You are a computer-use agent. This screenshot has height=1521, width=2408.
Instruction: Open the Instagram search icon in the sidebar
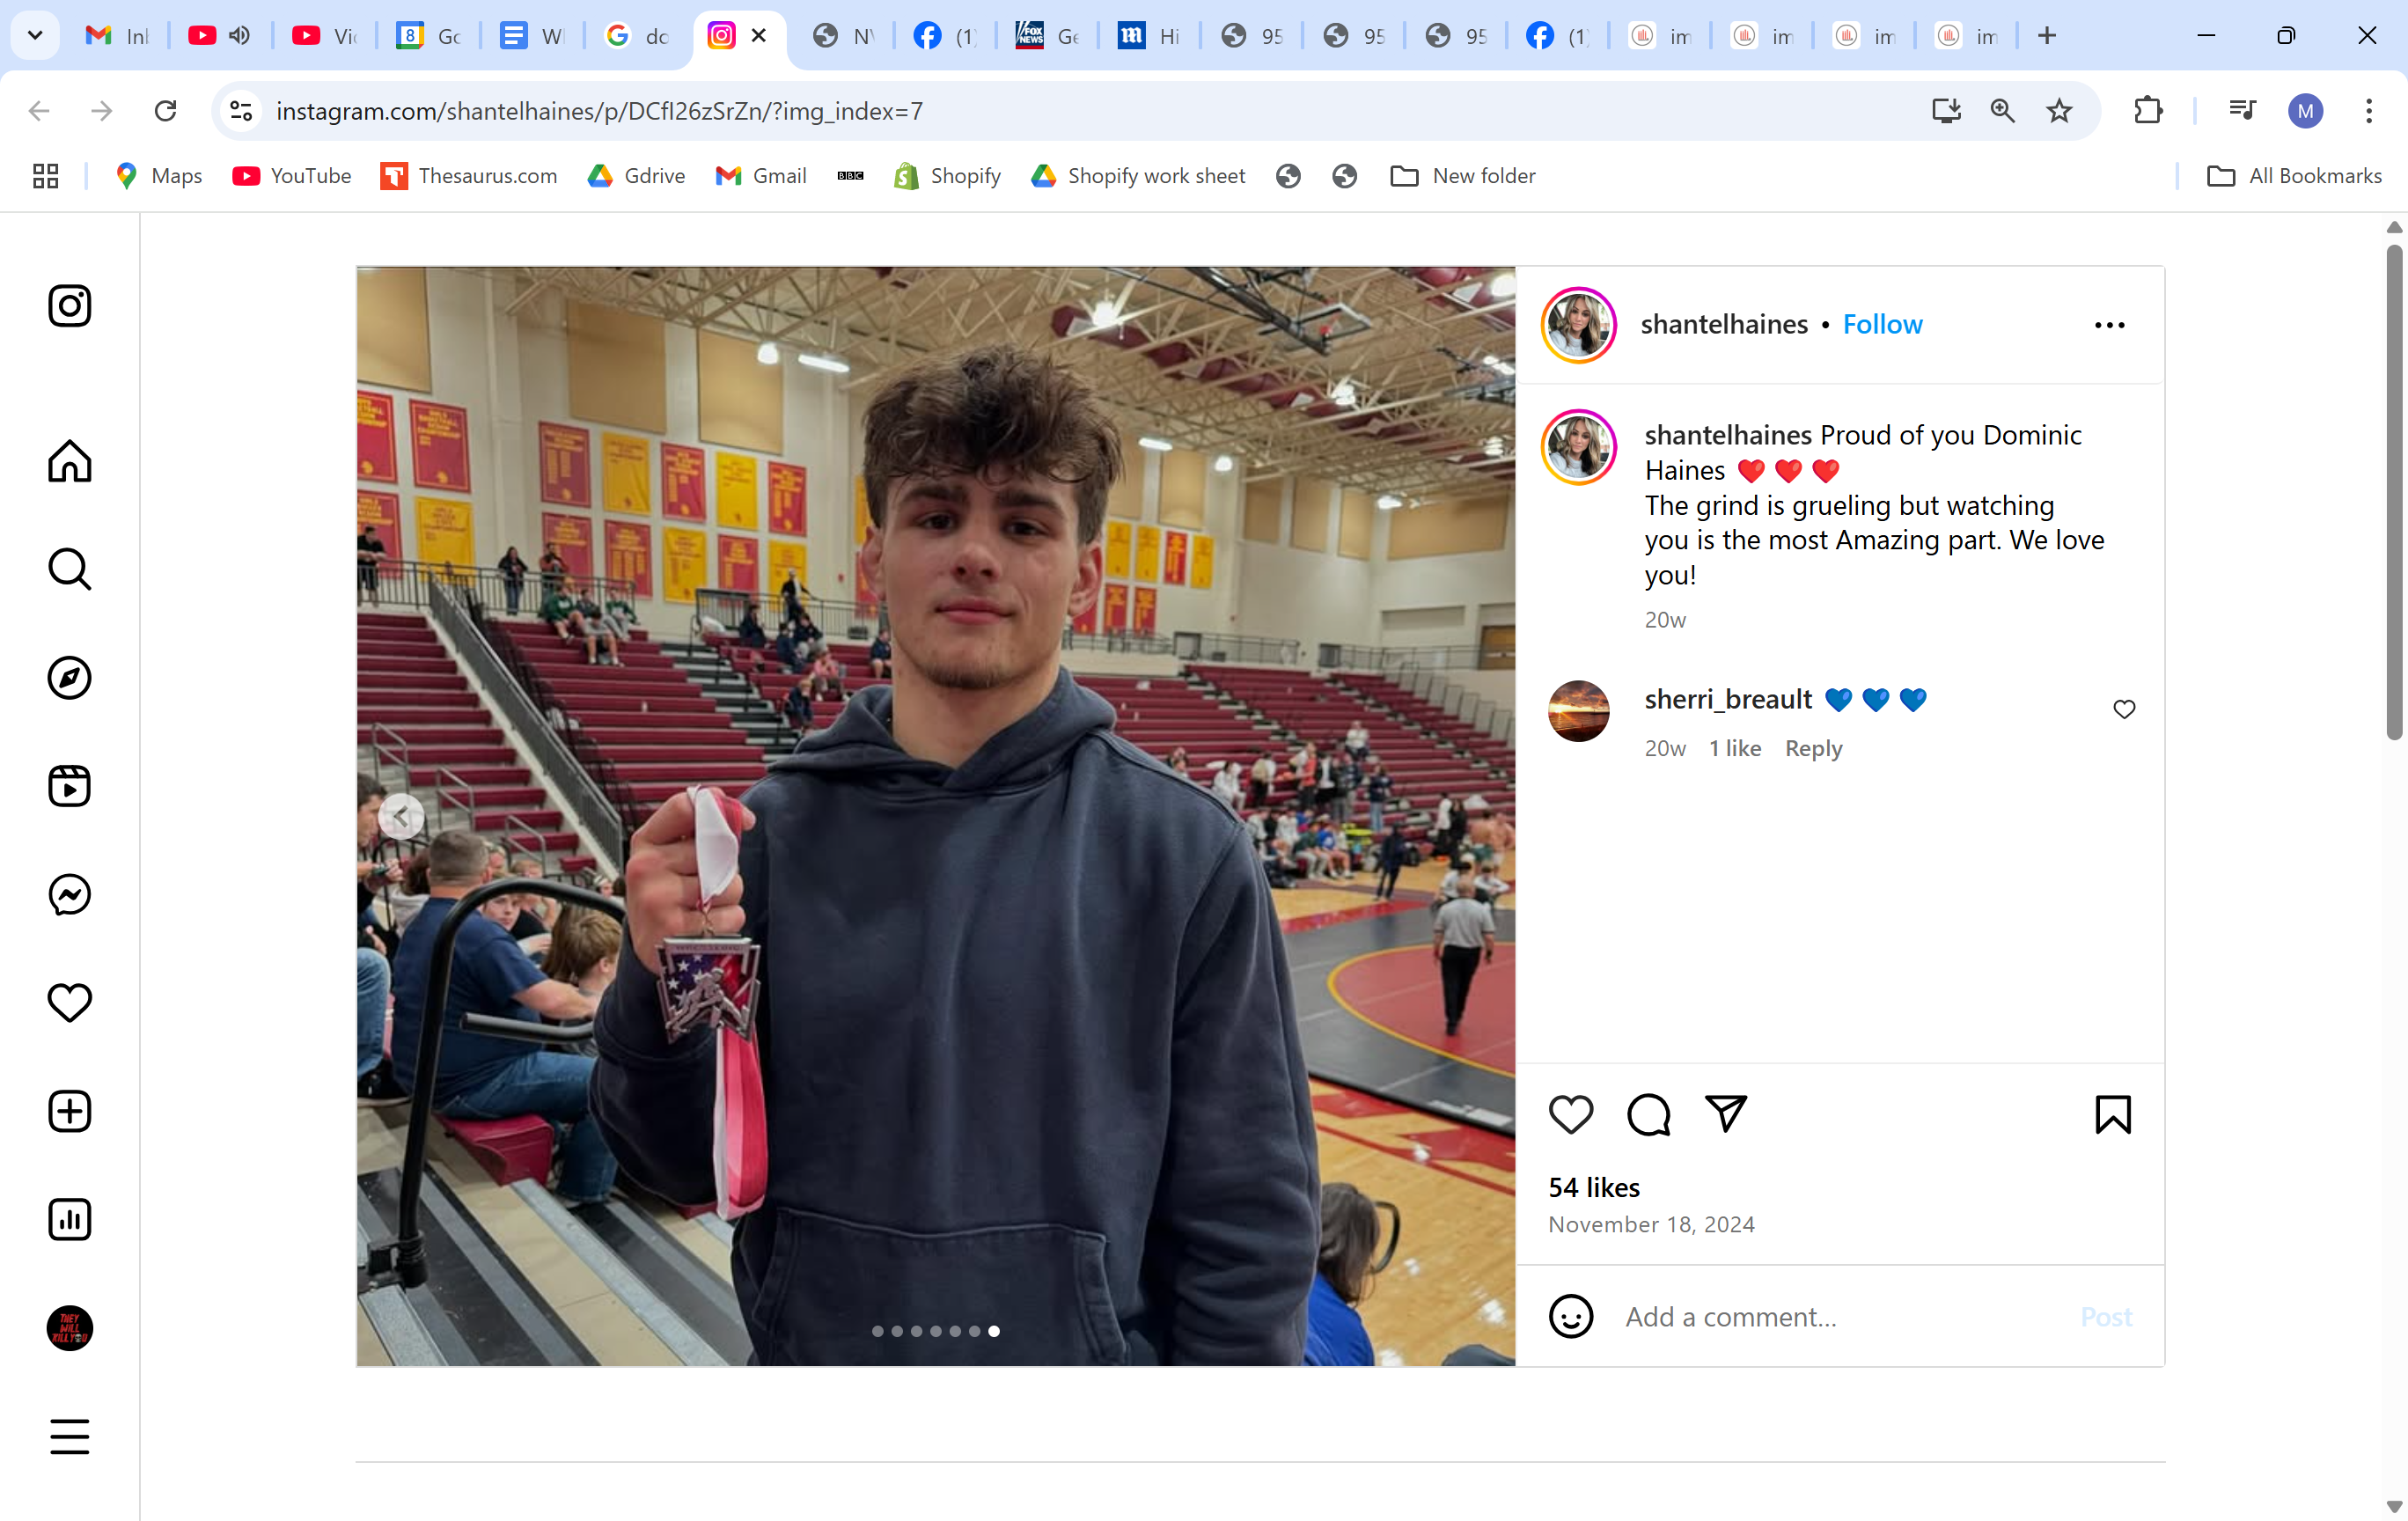[69, 570]
